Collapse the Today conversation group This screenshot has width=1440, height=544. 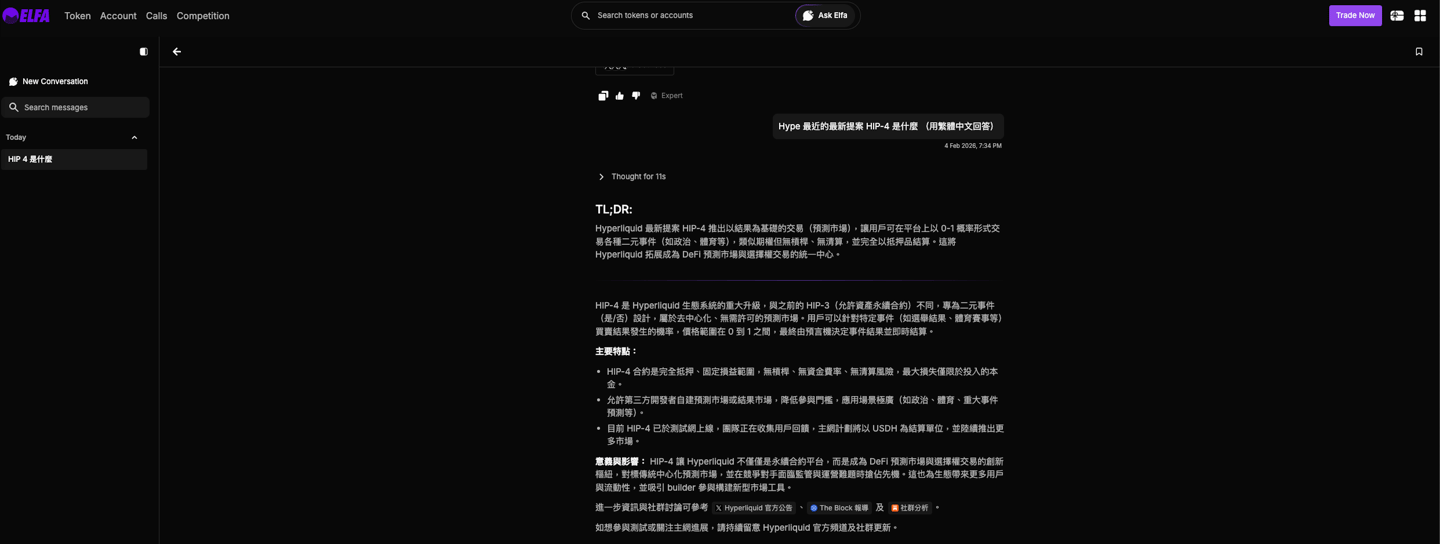(x=134, y=138)
